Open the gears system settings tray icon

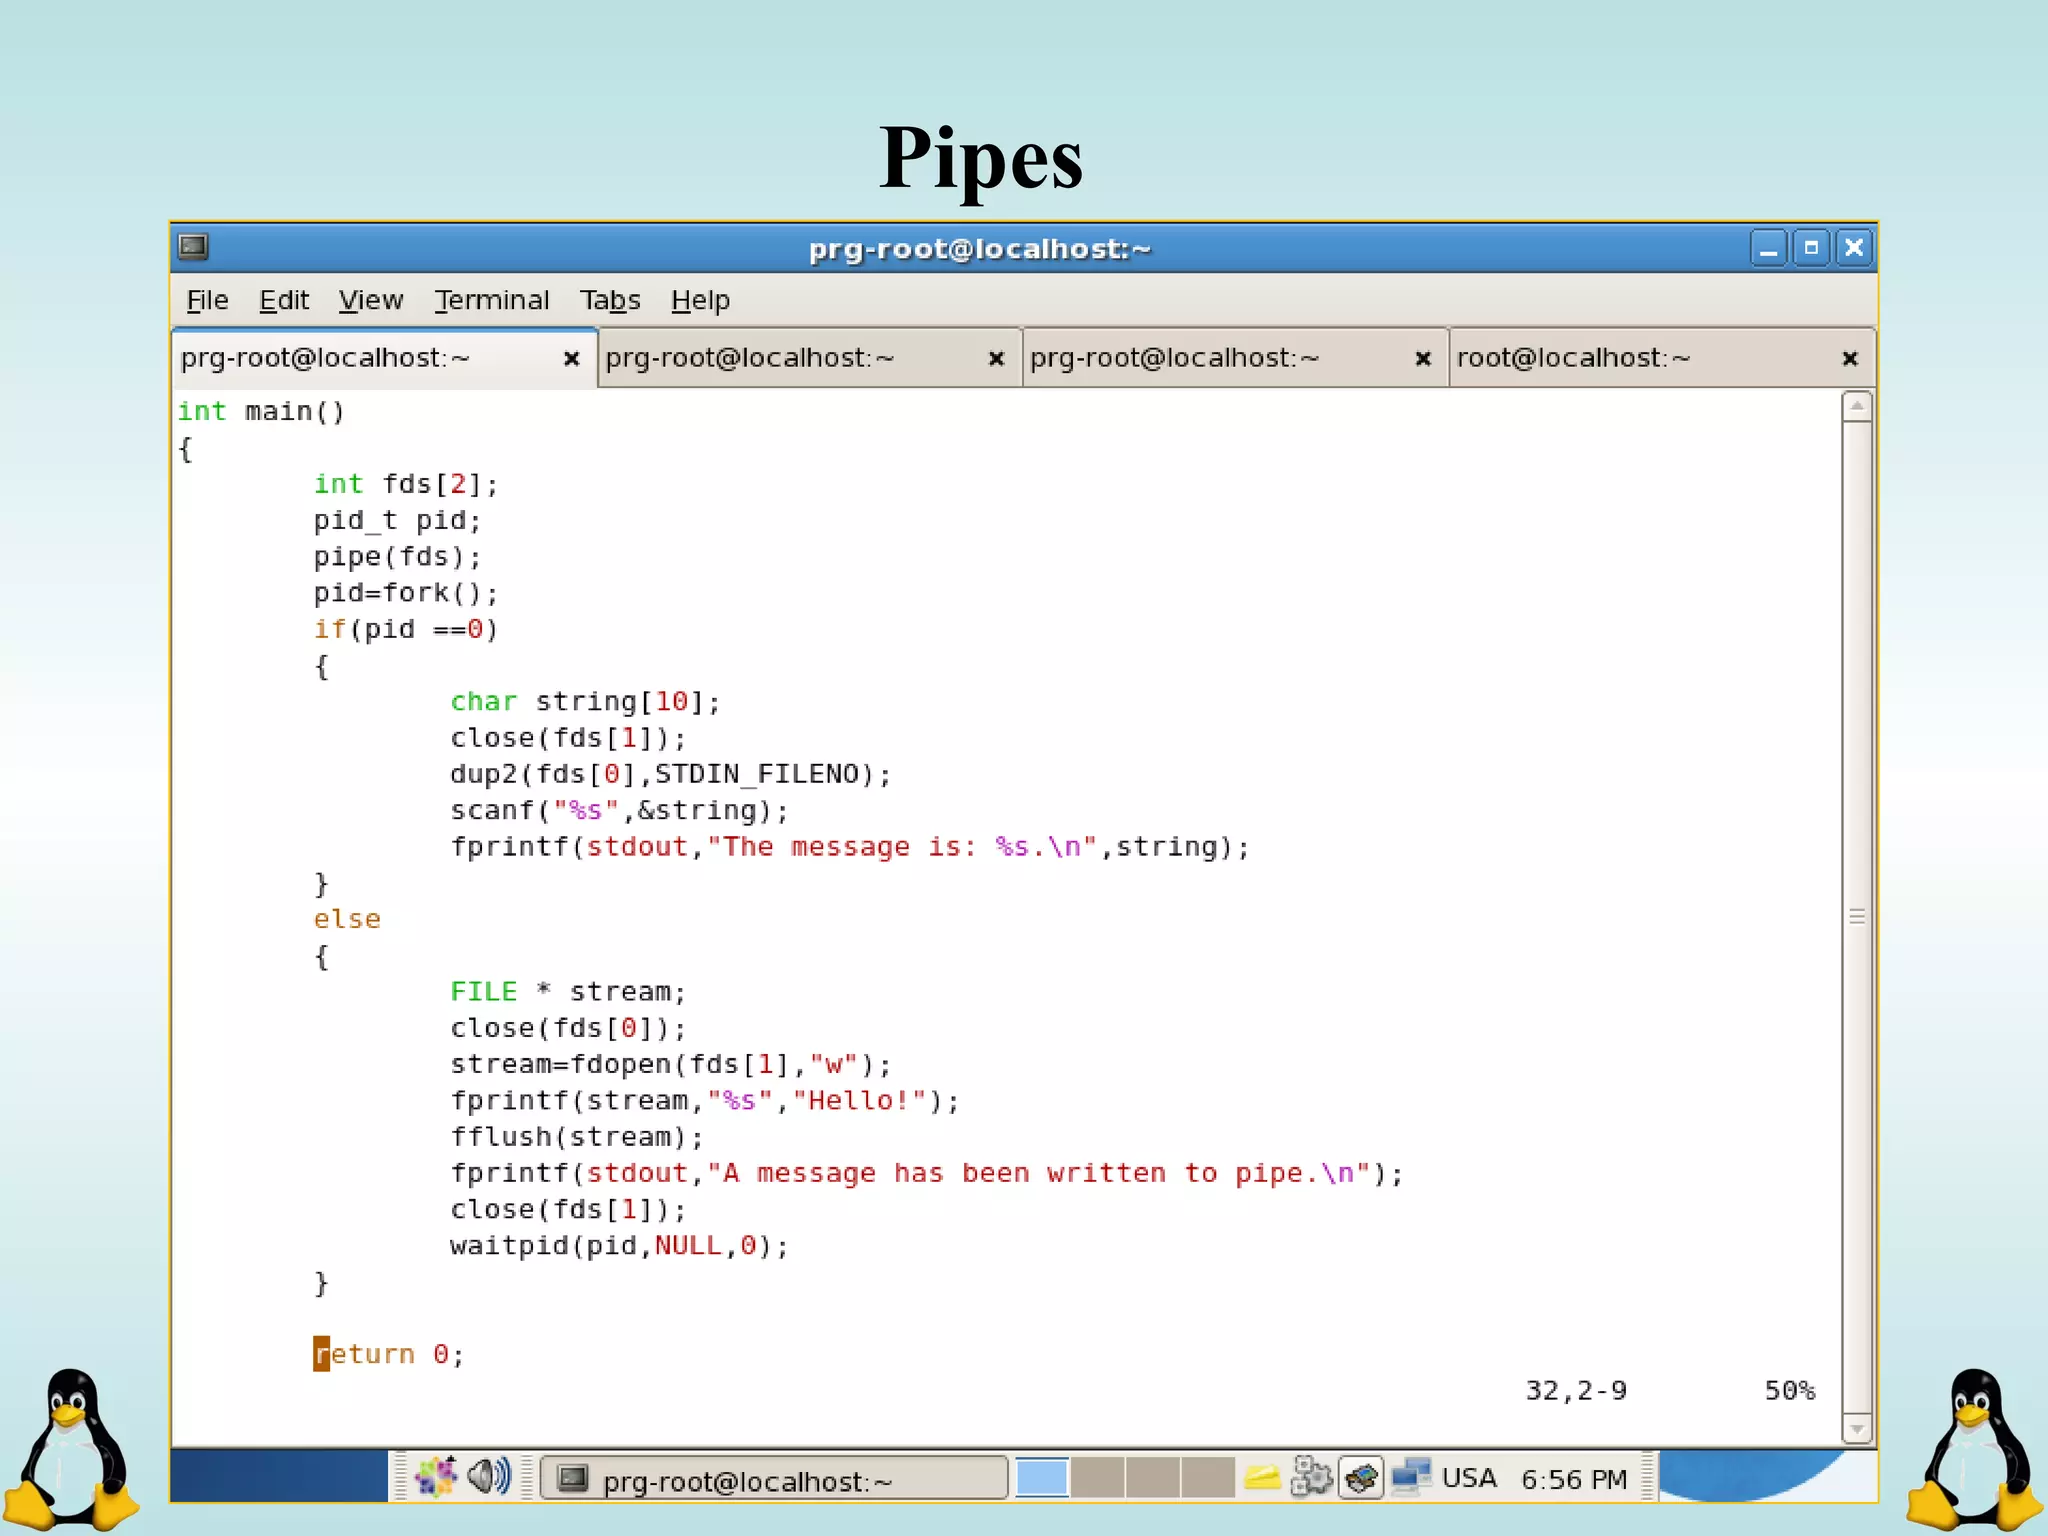point(1311,1476)
